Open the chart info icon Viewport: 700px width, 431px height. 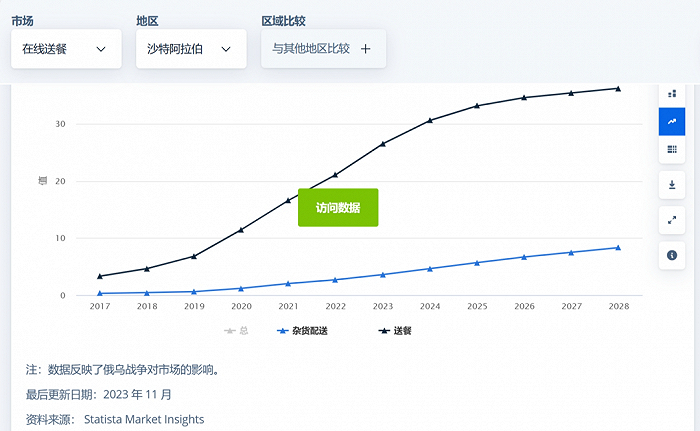[x=671, y=255]
